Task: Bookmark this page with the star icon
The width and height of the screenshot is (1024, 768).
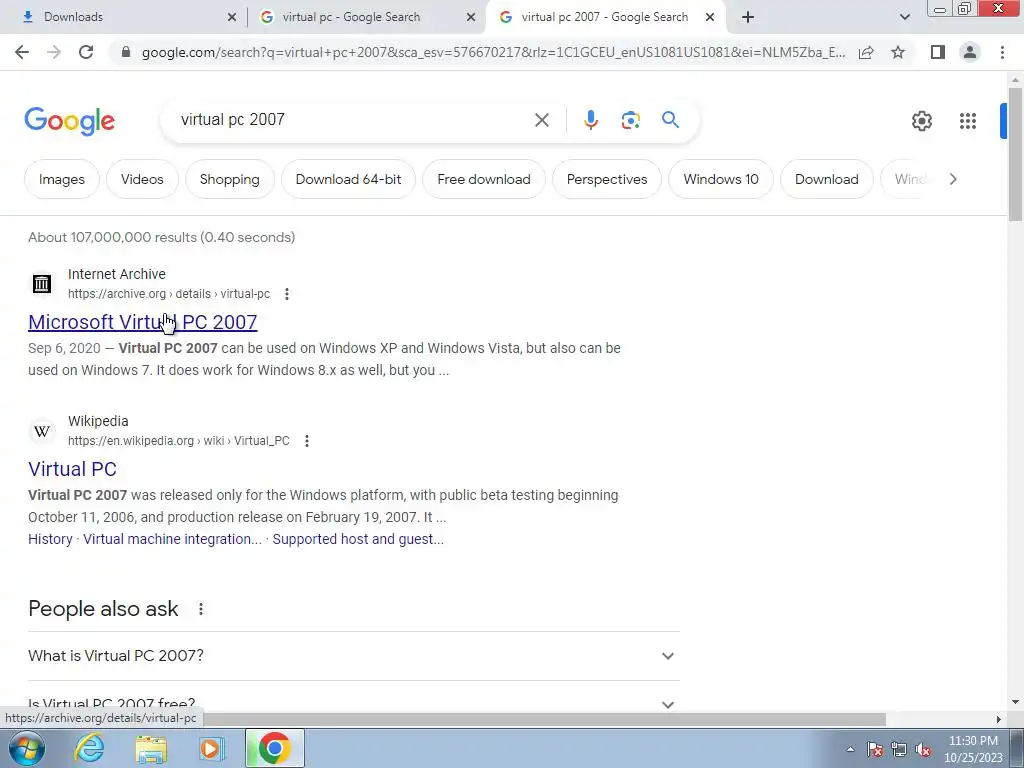Action: (x=898, y=52)
